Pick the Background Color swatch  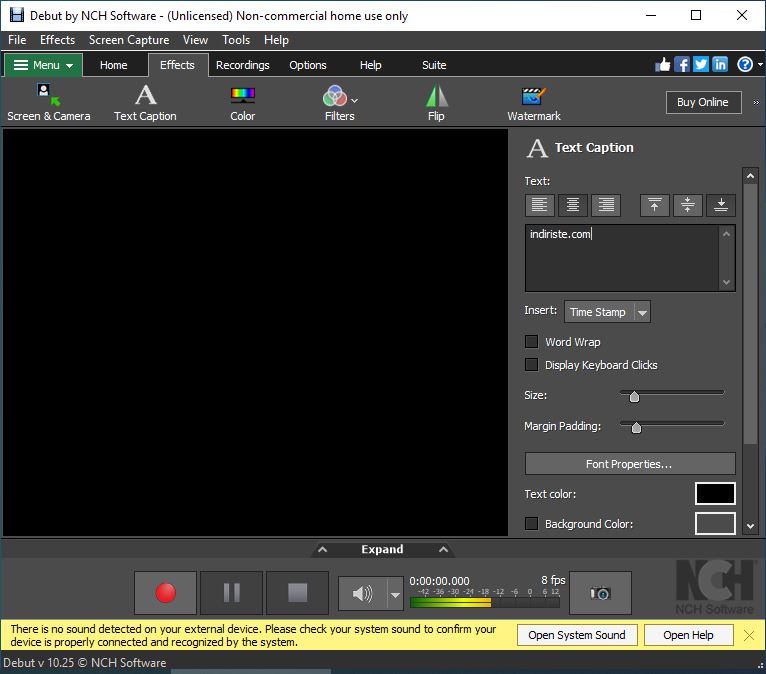(x=715, y=524)
